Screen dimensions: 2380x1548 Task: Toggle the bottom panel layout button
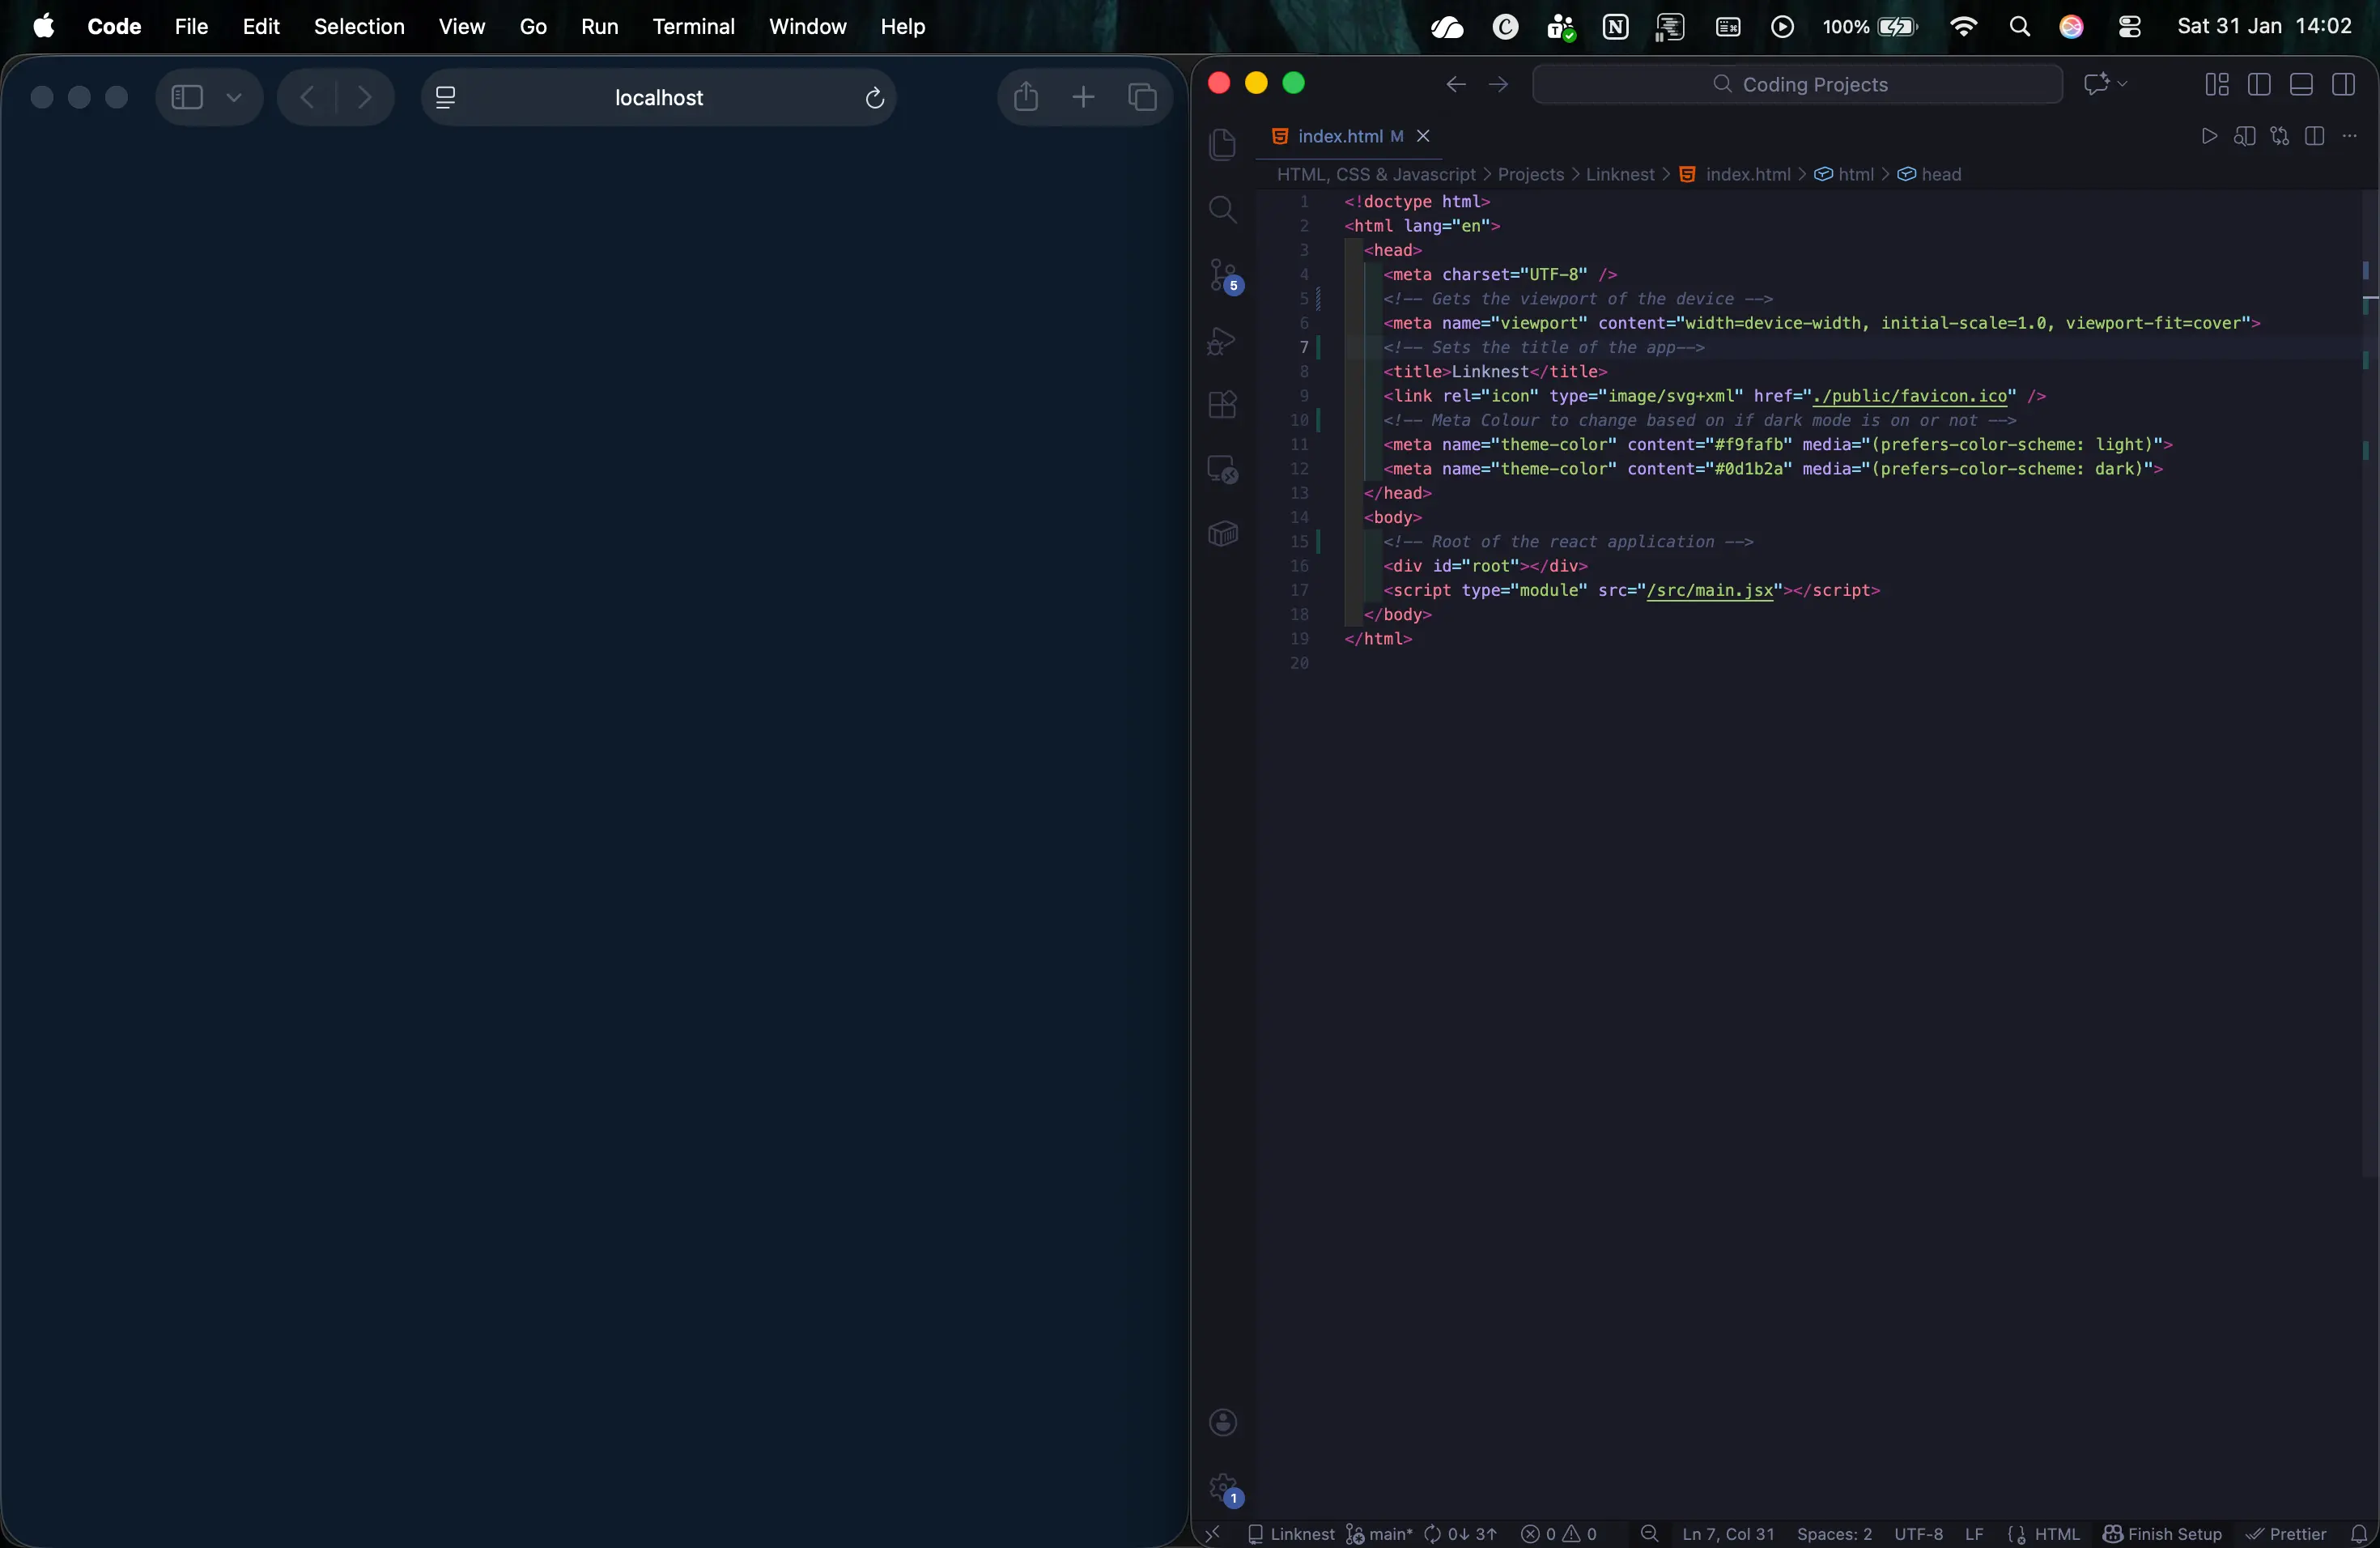pyautogui.click(x=2300, y=85)
